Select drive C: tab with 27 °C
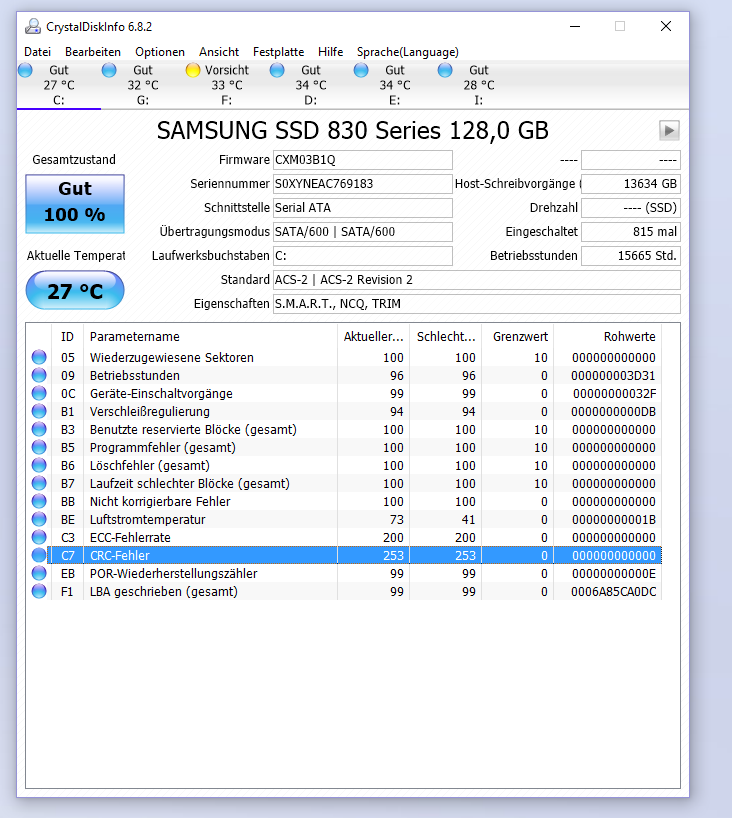 click(59, 85)
